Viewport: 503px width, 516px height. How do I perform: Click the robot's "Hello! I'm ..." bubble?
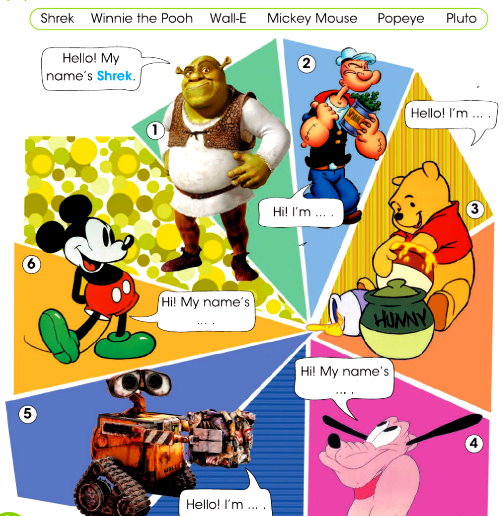(225, 503)
